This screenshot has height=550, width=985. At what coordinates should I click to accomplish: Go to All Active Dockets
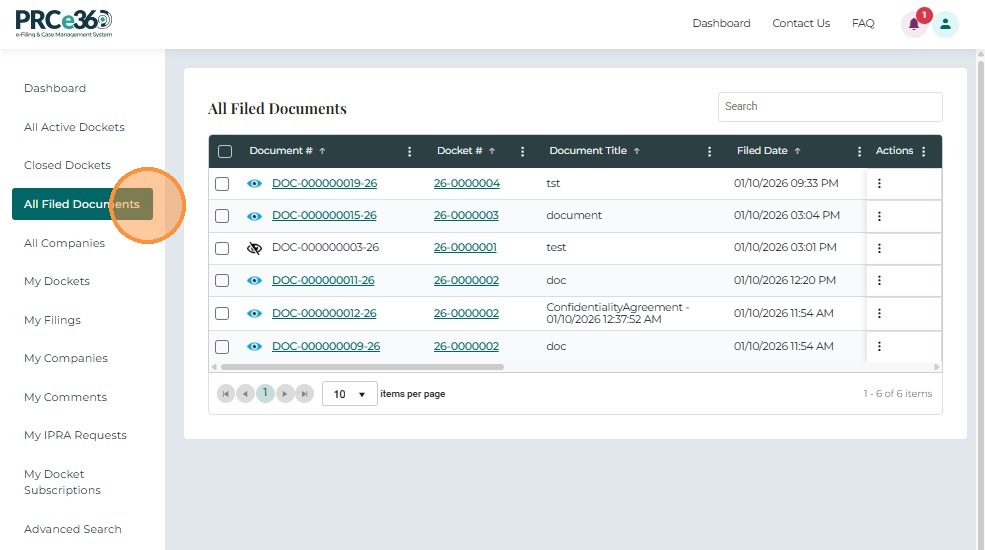click(74, 127)
